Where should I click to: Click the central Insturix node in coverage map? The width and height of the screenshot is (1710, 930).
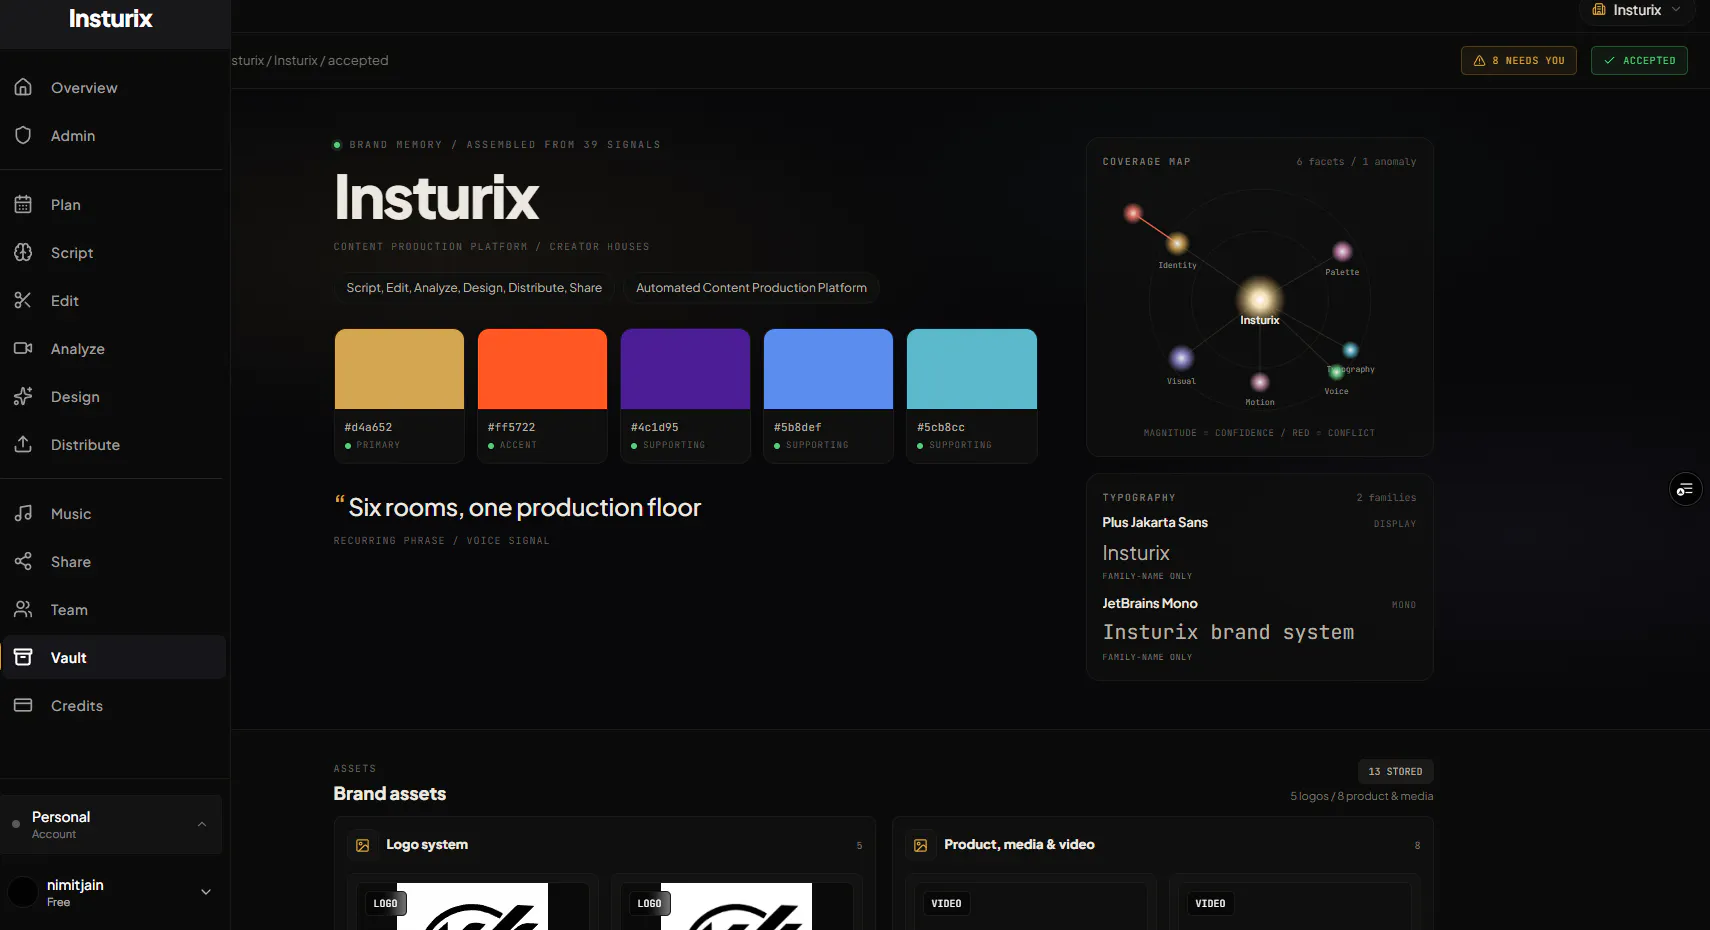click(1259, 298)
